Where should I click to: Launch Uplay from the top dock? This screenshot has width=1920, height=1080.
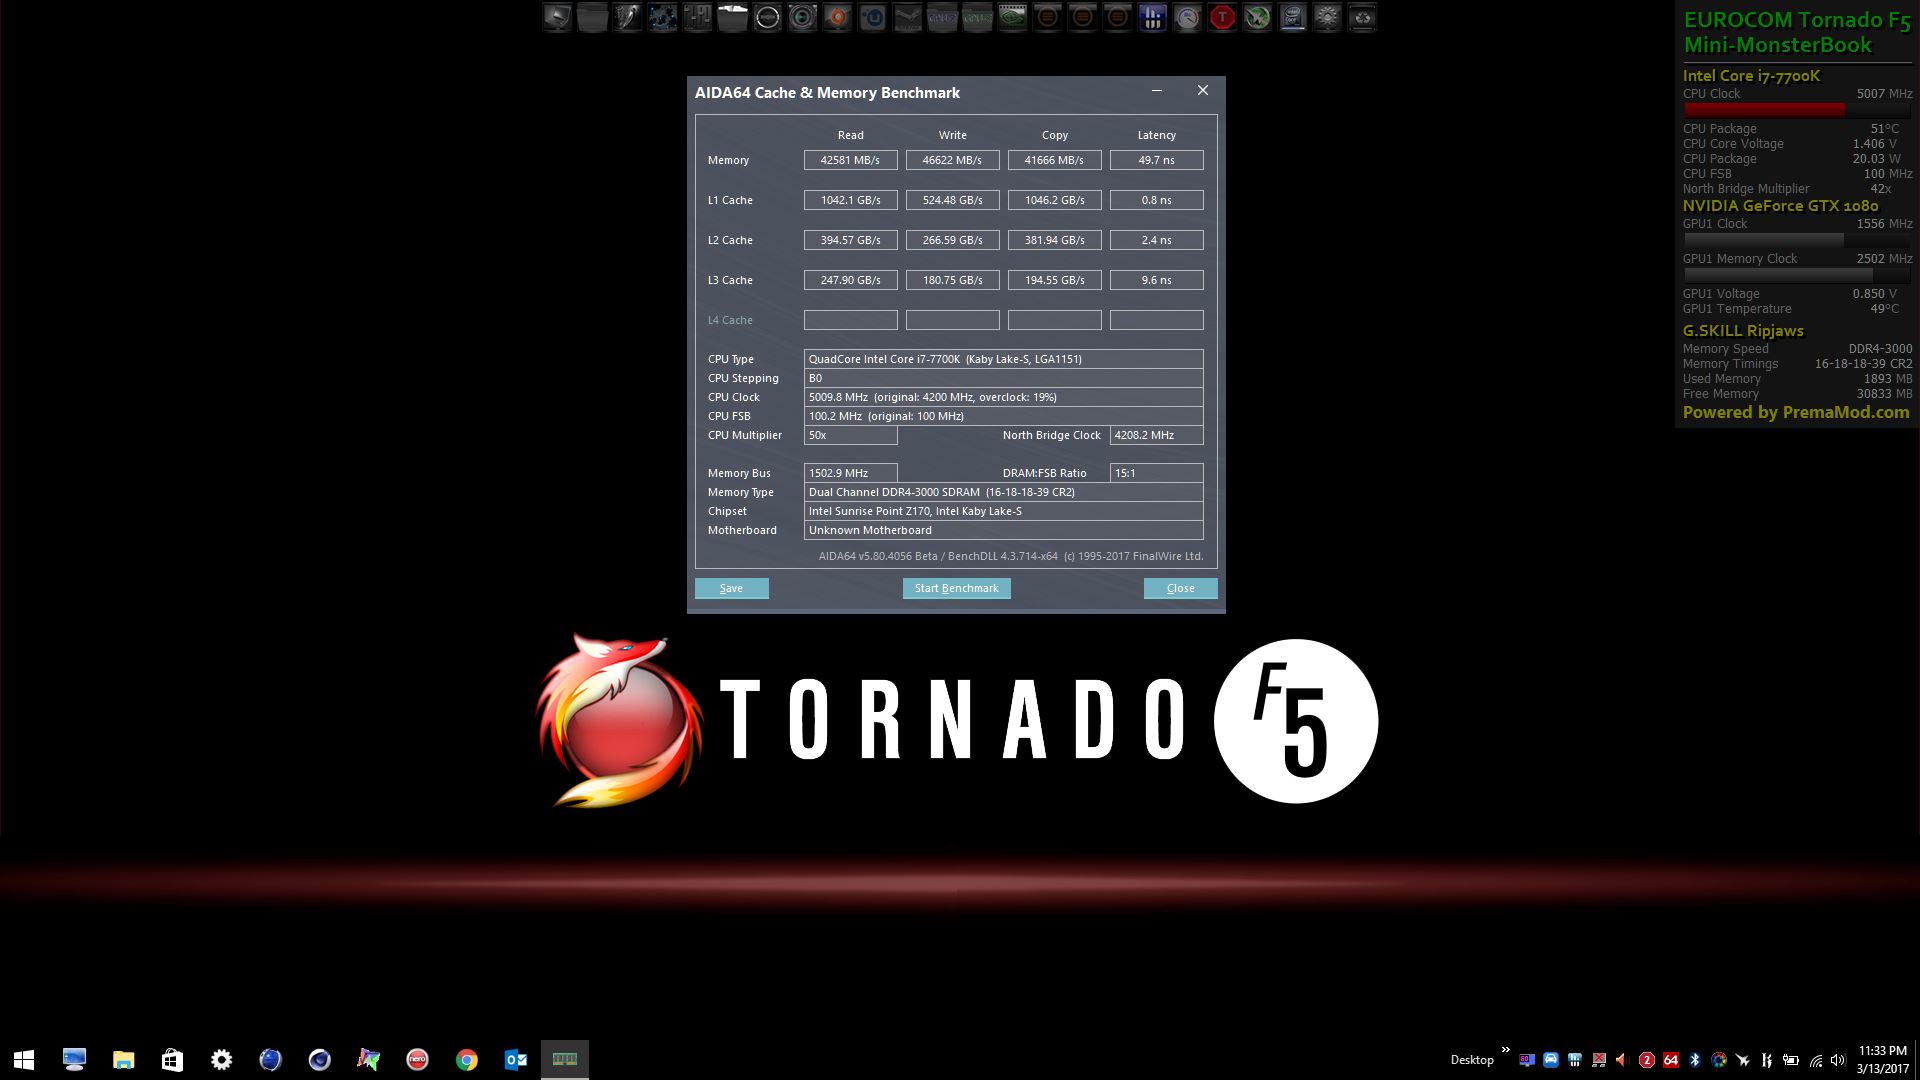tap(872, 17)
